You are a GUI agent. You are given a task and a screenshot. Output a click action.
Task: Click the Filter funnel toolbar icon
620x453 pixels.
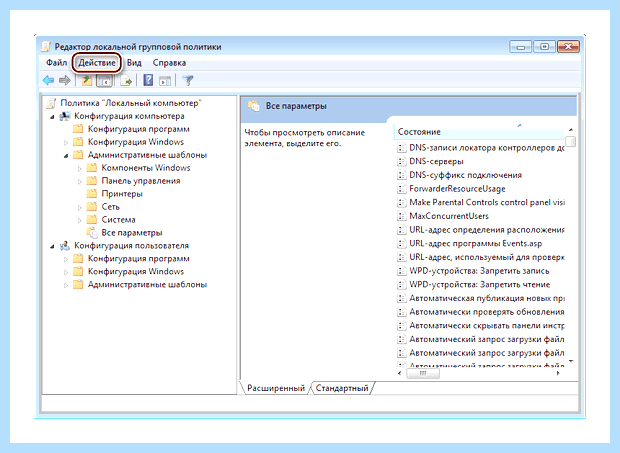[188, 81]
